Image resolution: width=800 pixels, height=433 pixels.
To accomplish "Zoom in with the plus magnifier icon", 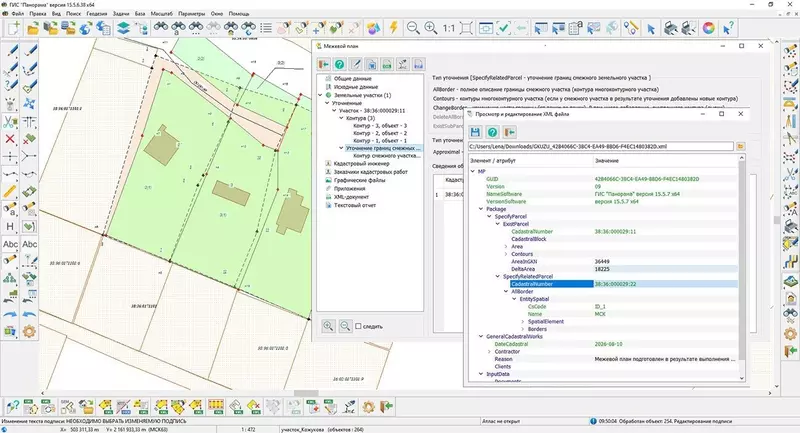I will [431, 28].
